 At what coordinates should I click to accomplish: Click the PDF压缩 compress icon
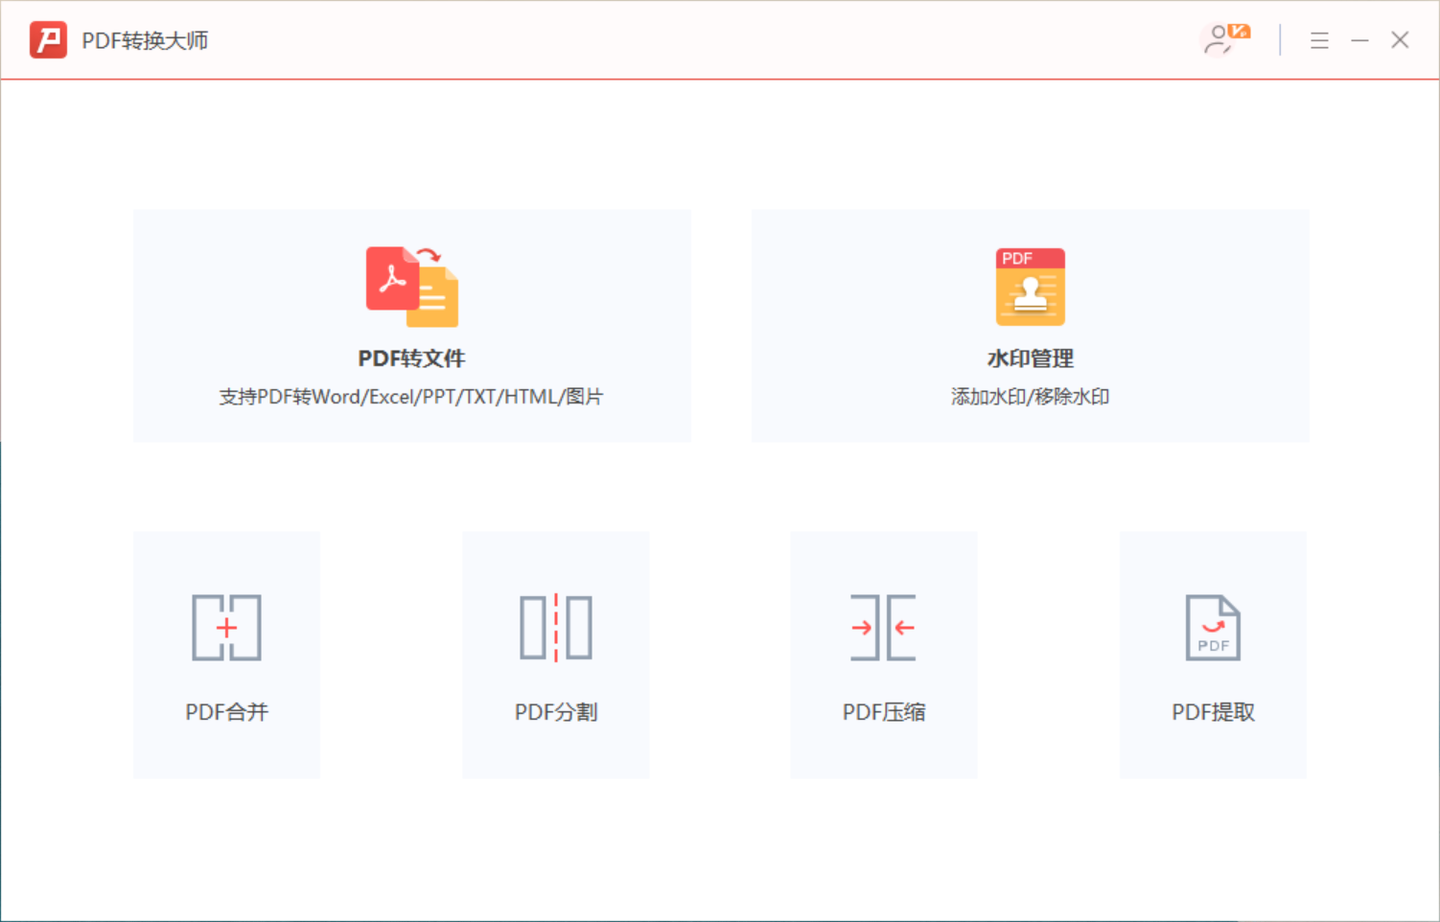(884, 628)
